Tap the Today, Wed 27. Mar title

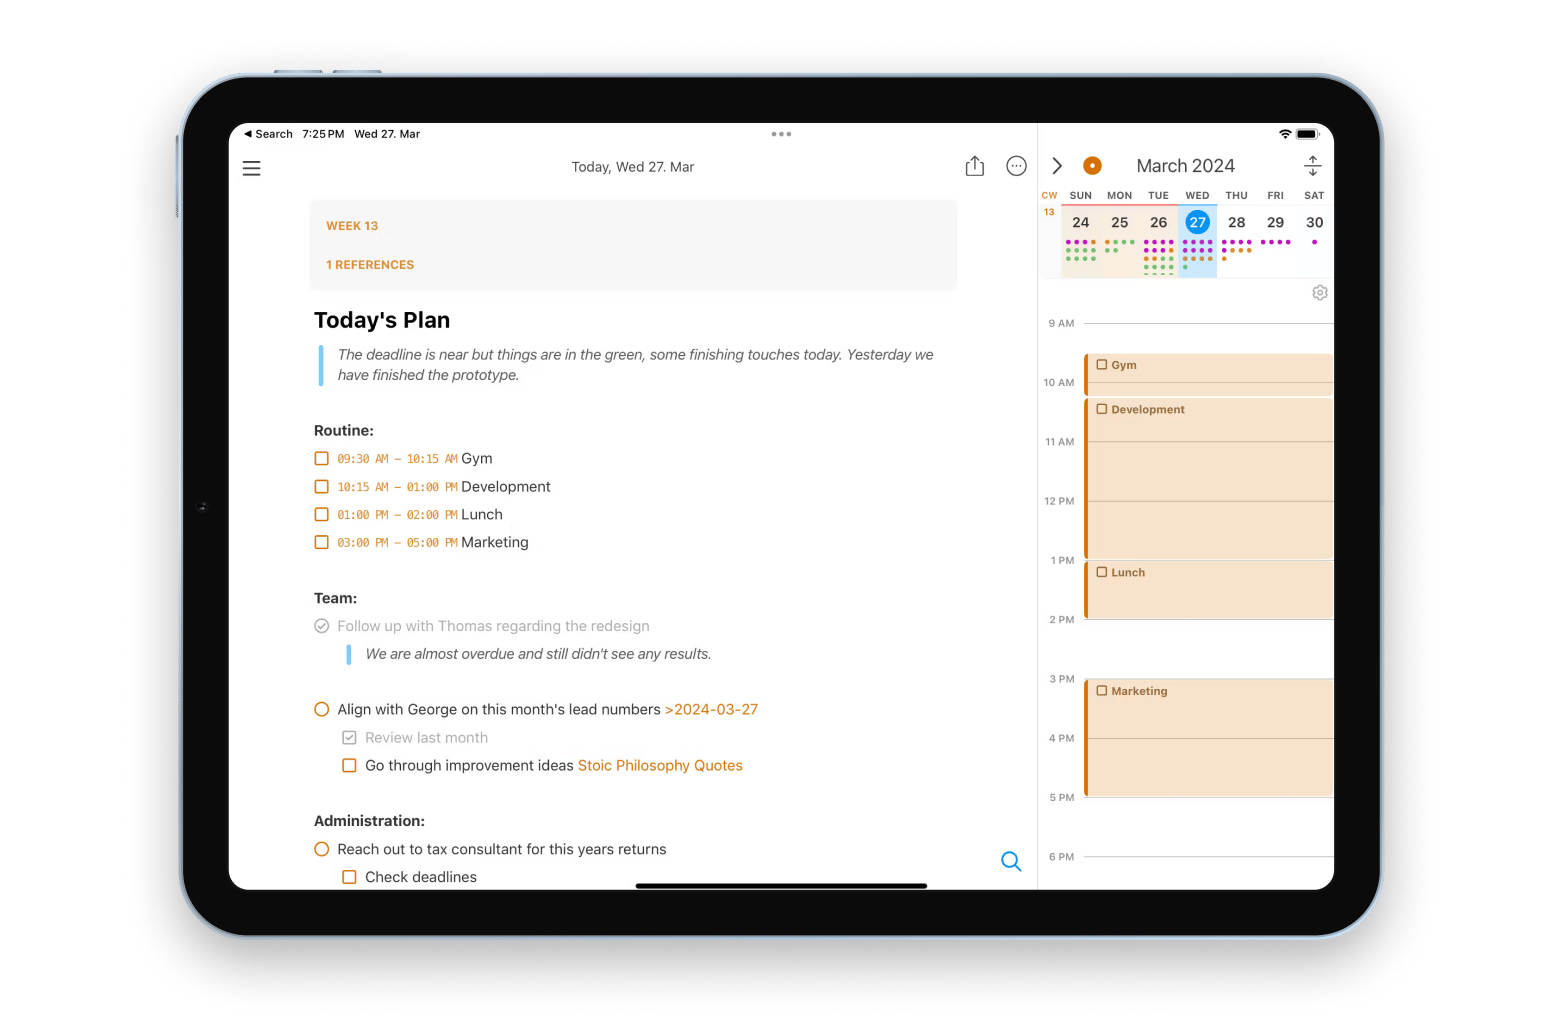coord(633,167)
